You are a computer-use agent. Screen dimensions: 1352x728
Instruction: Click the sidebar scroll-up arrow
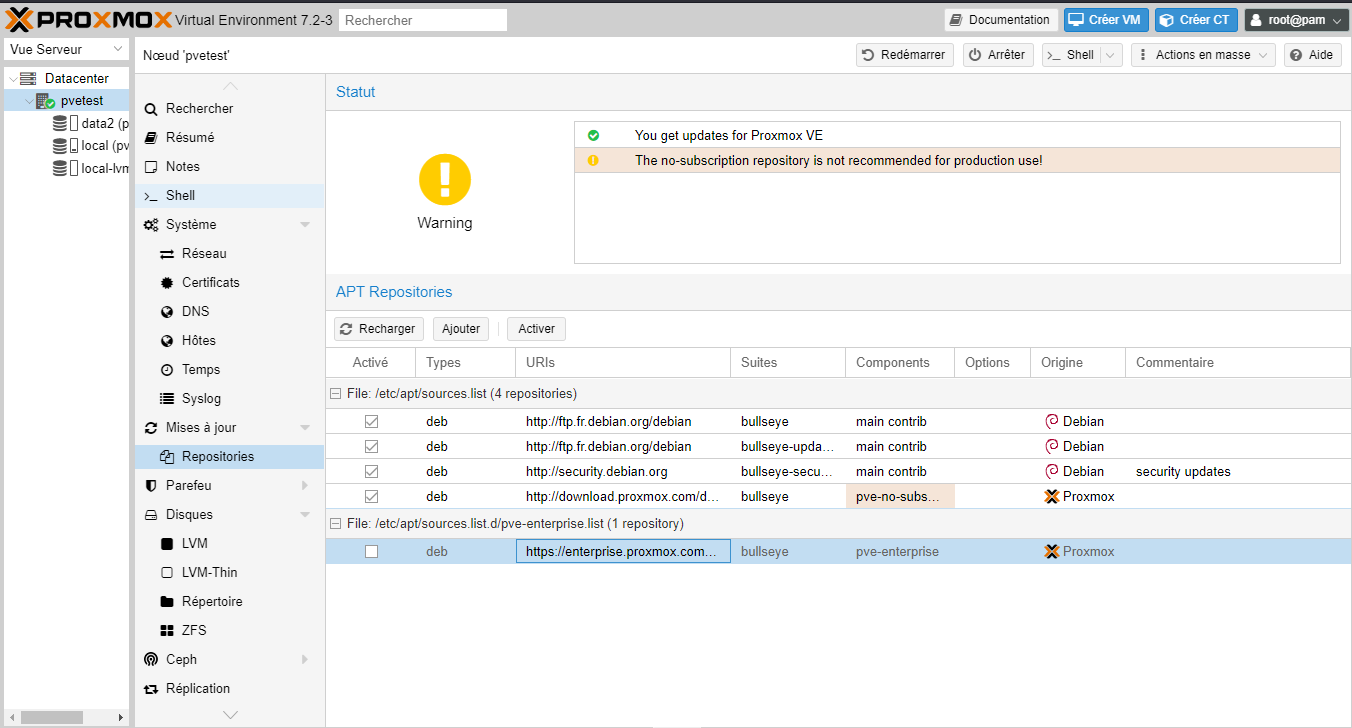coord(230,86)
